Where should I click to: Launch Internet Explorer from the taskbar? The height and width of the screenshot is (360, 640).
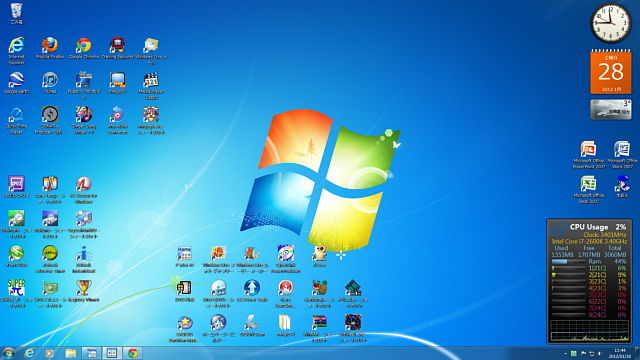[x=29, y=353]
